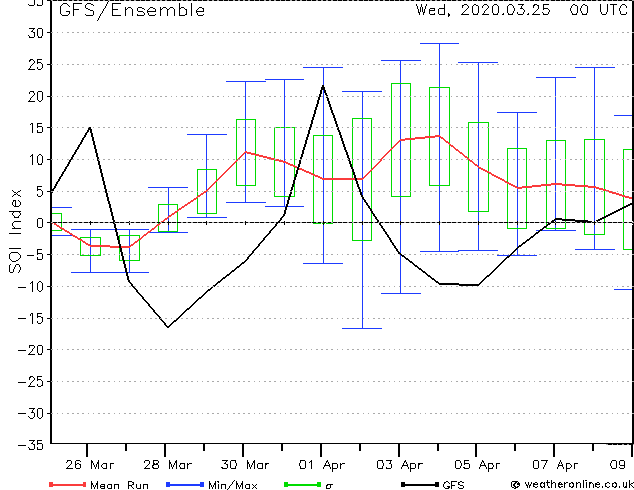This screenshot has height=490, width=634.
Task: Click the -20 value on y-axis
Action: click(x=31, y=350)
